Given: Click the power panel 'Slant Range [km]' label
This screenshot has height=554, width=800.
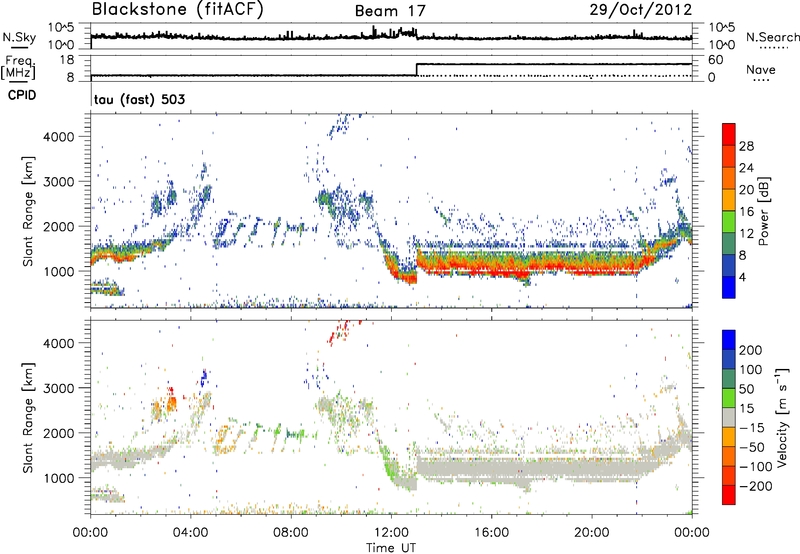Looking at the screenshot, I should tap(27, 211).
